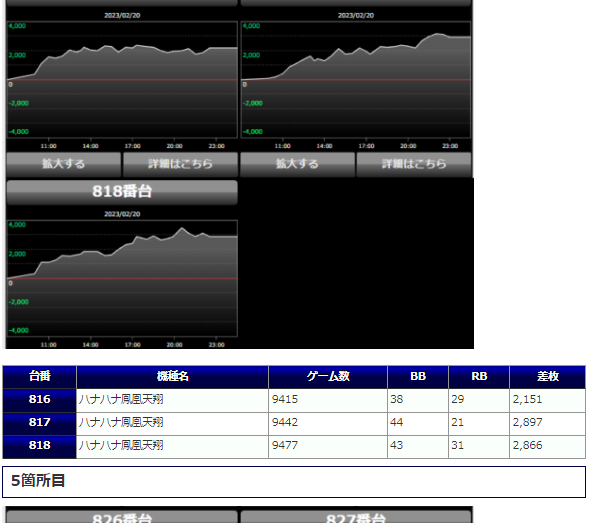Viewport: 591px width, 523px height.
Task: Click machine number 816 row cell
Action: coord(40,400)
